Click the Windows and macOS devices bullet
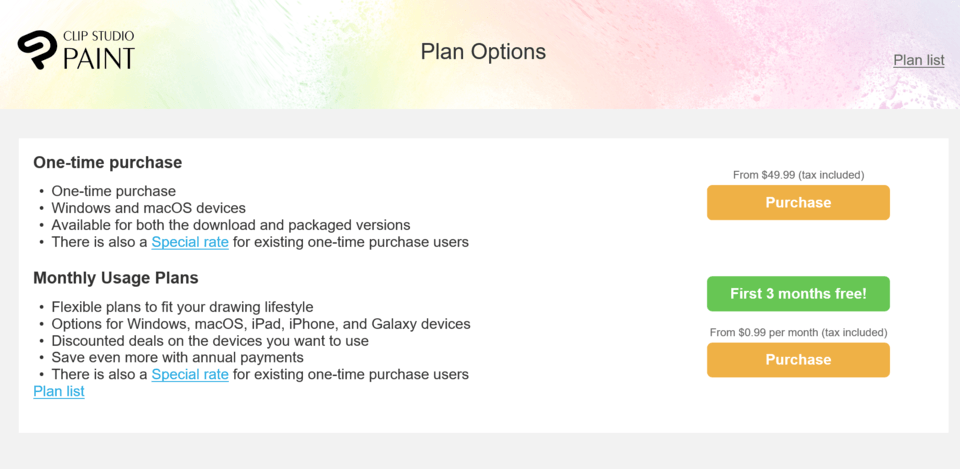The image size is (960, 469). (148, 208)
